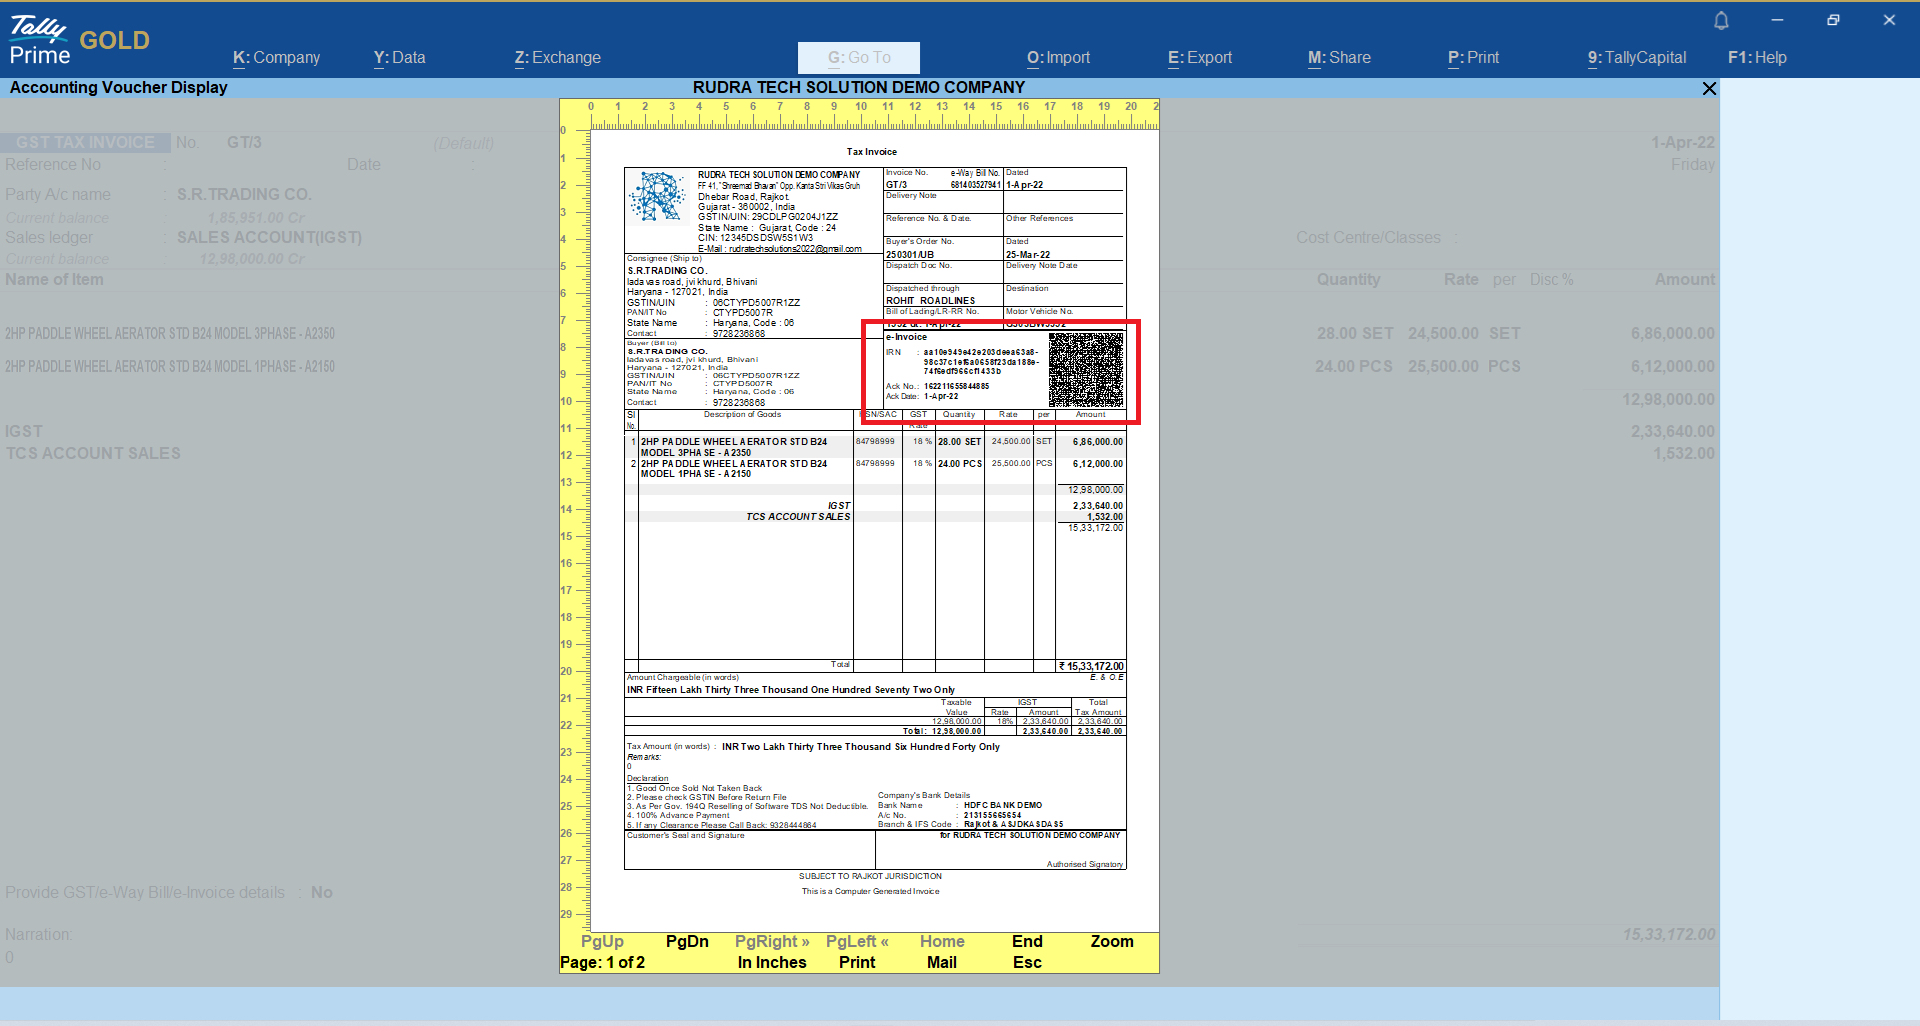Image resolution: width=1920 pixels, height=1026 pixels.
Task: Click the notification bell icon
Action: coord(1721,21)
